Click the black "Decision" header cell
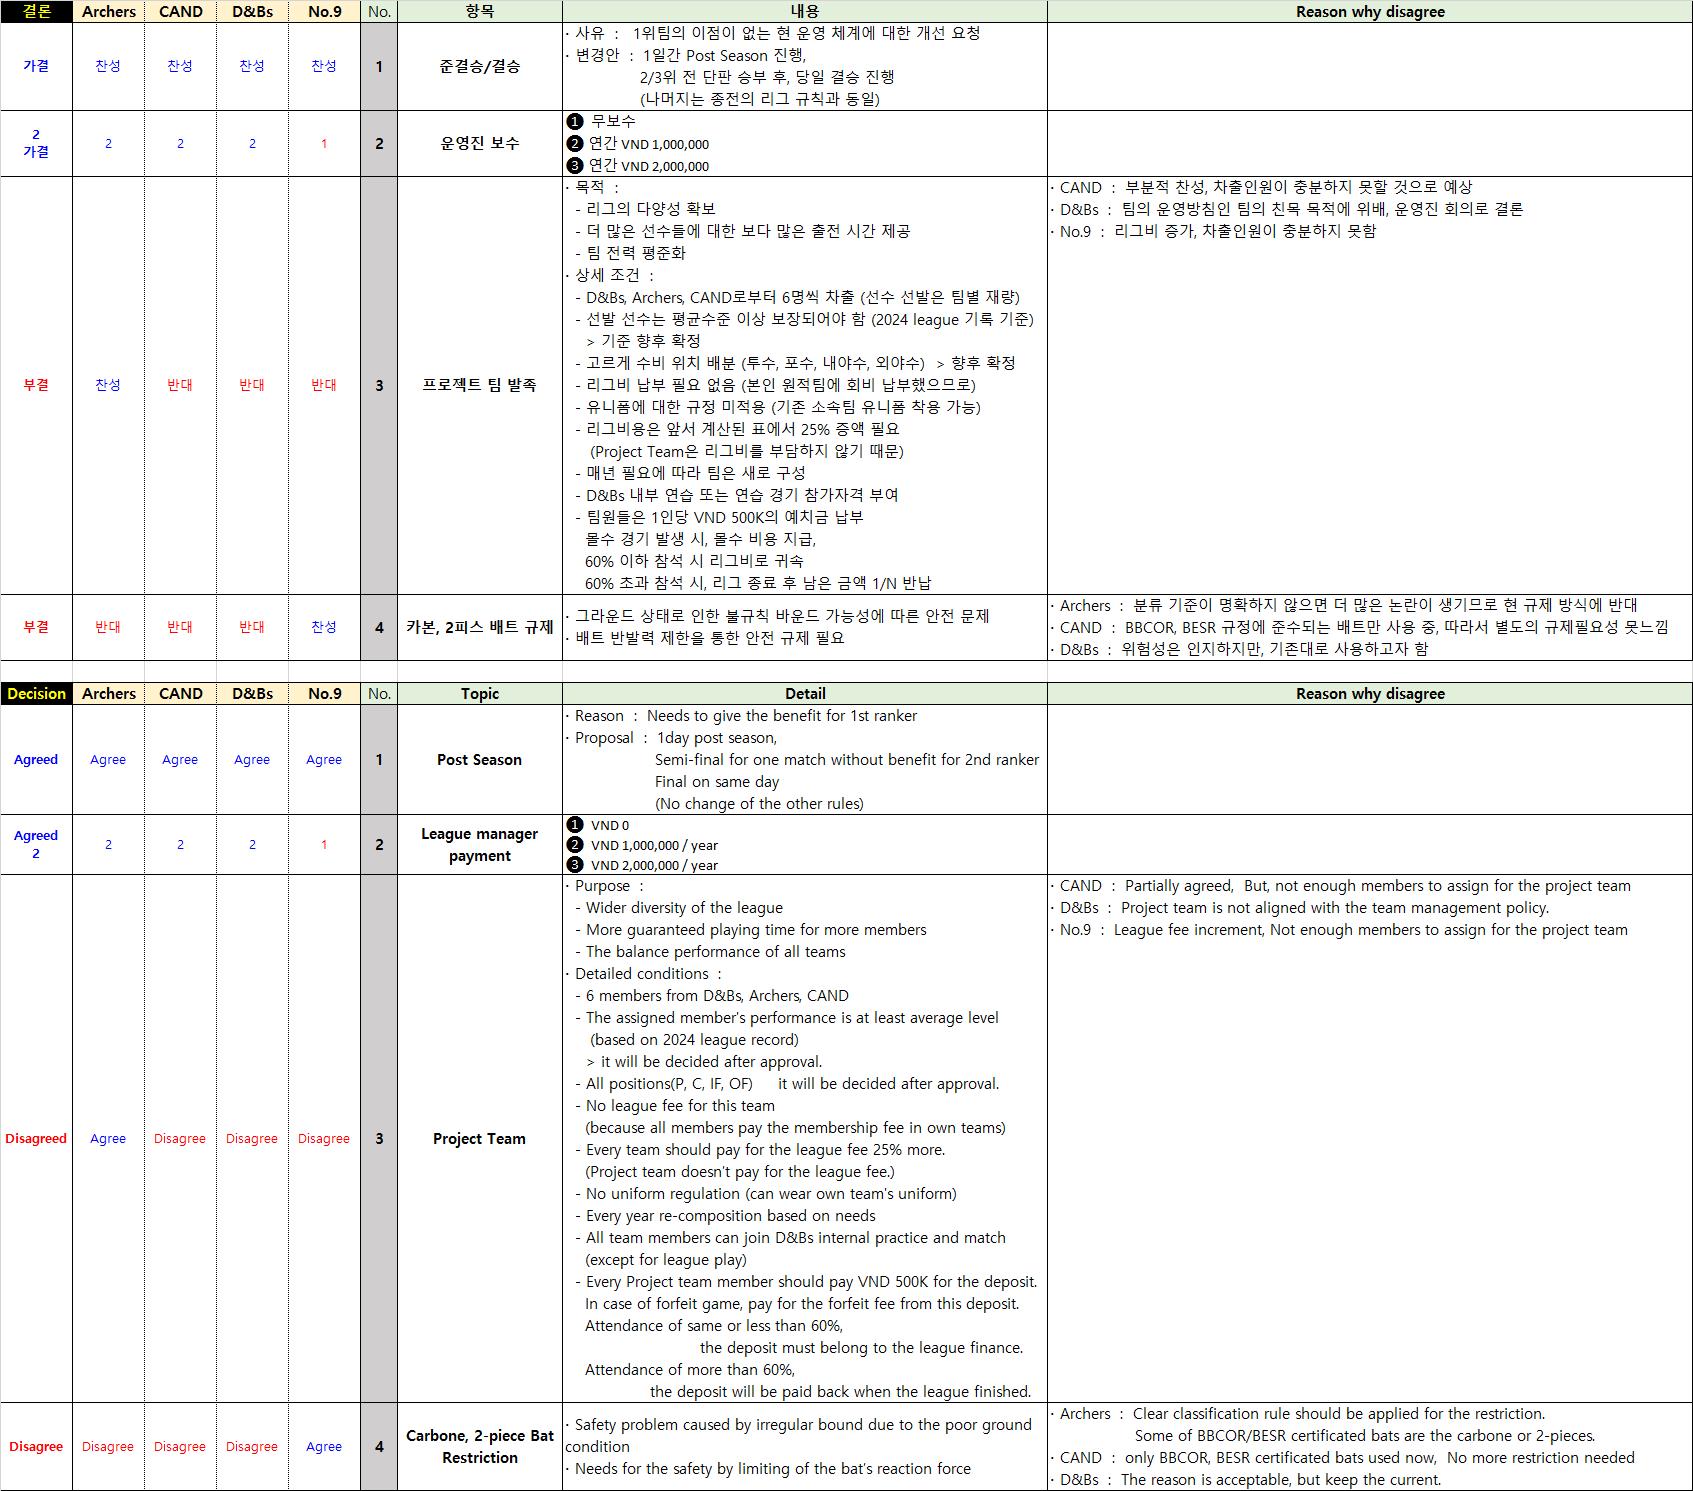1693x1491 pixels. pyautogui.click(x=36, y=694)
